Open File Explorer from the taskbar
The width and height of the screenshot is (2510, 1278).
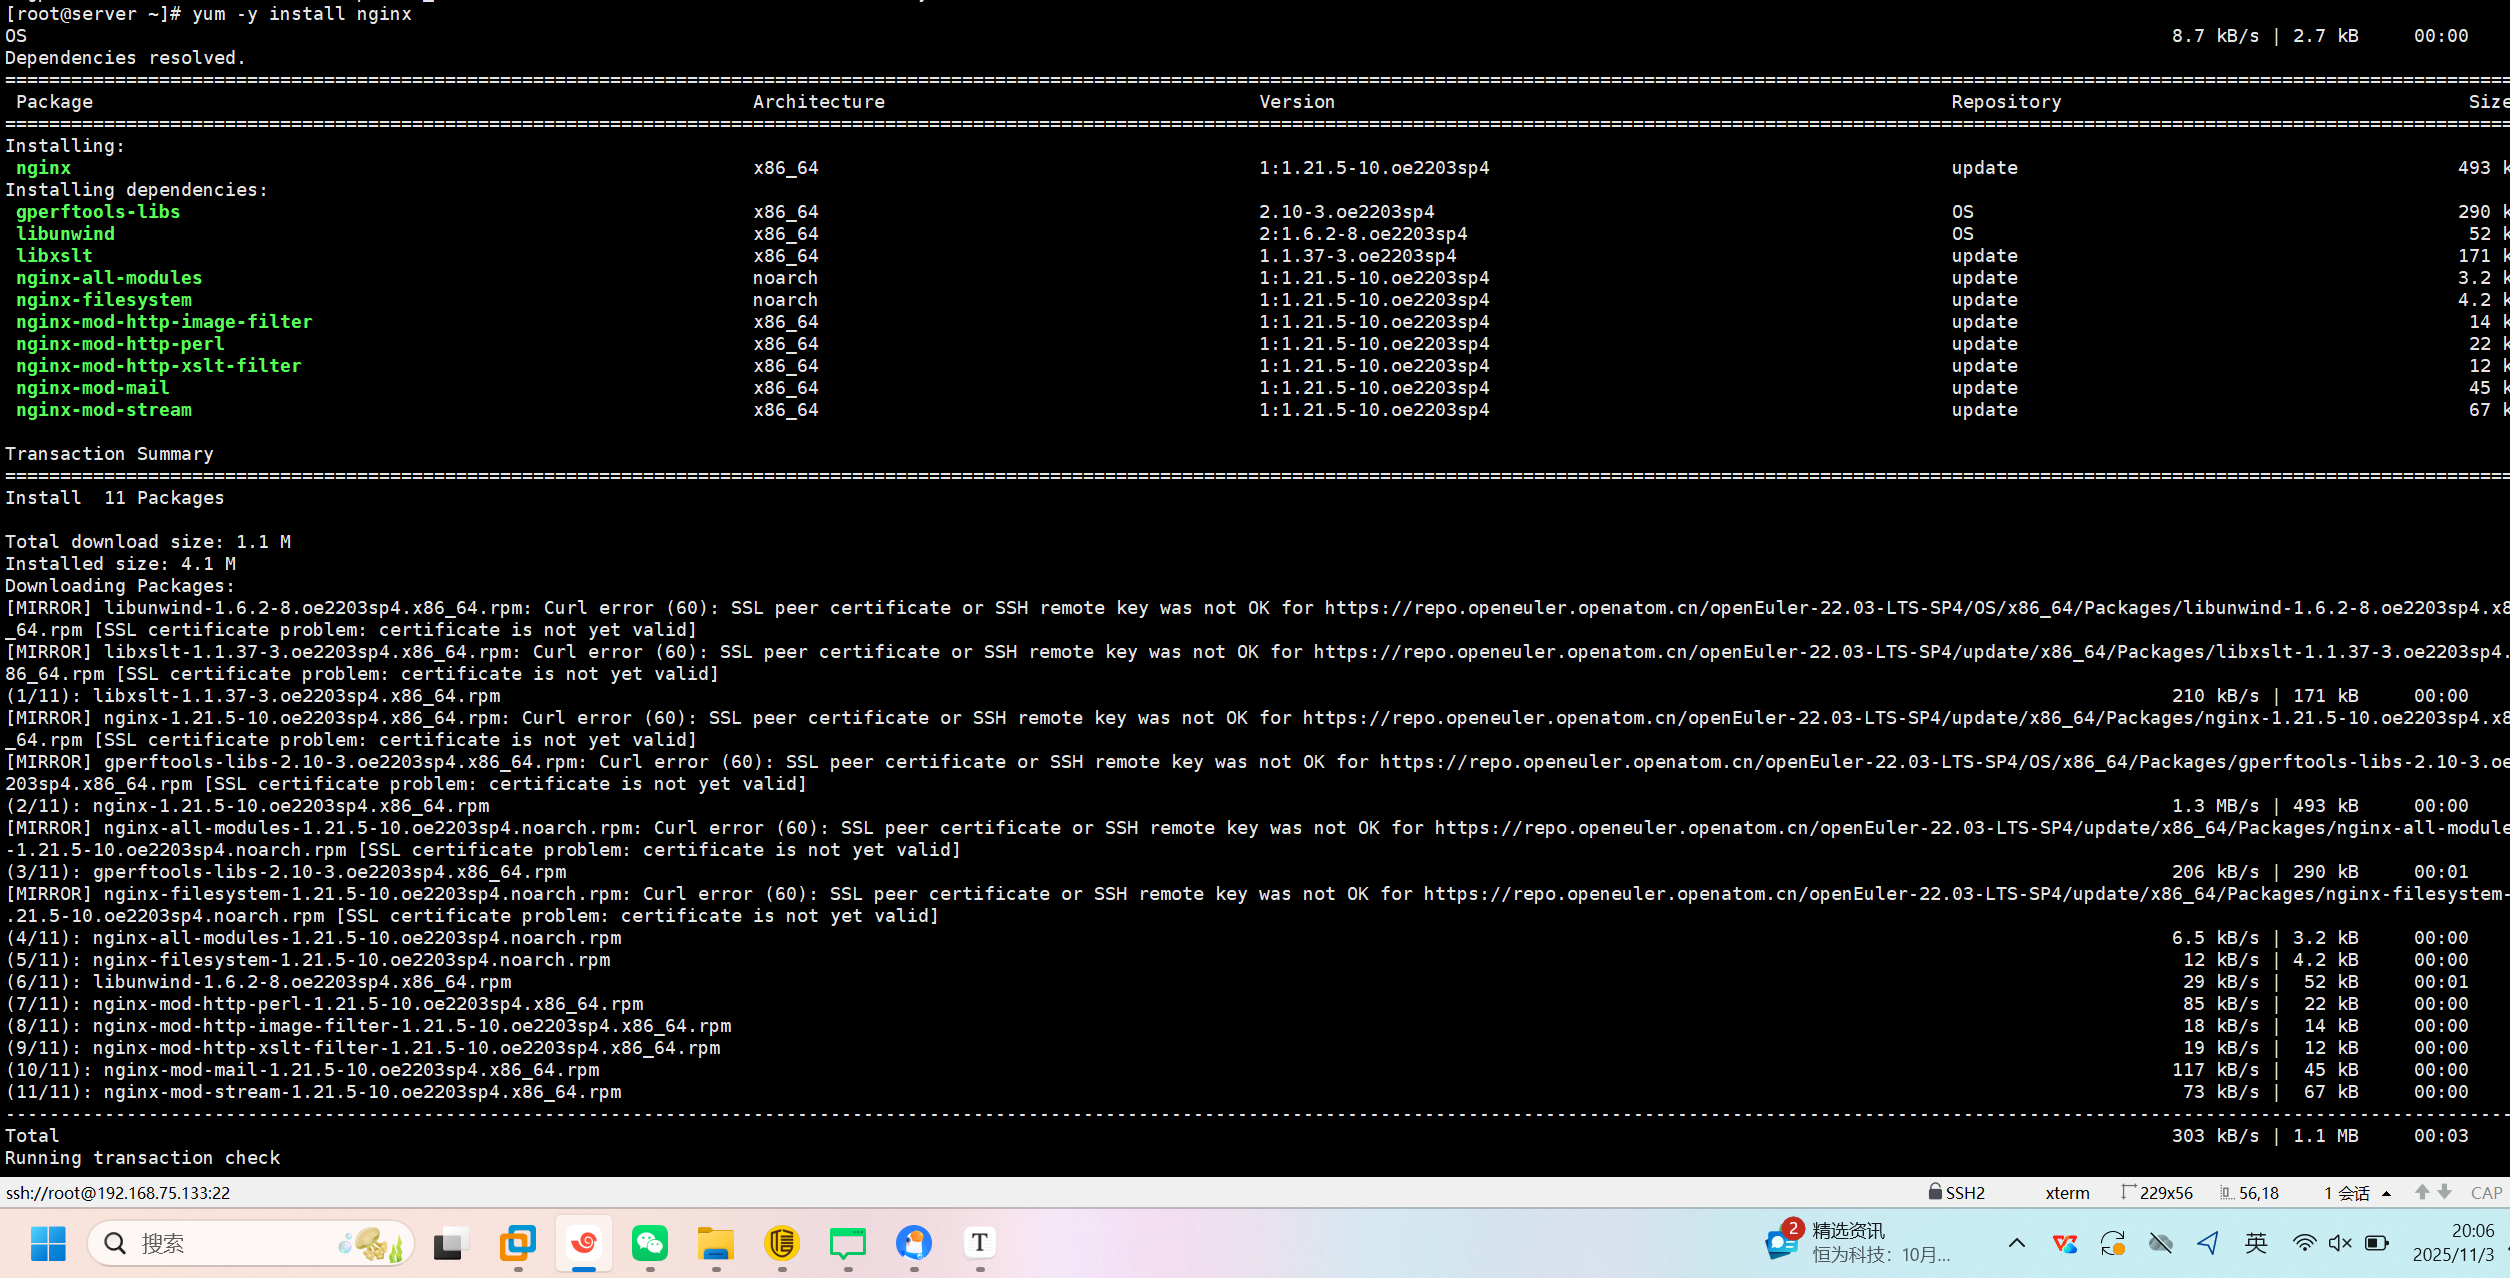(715, 1243)
